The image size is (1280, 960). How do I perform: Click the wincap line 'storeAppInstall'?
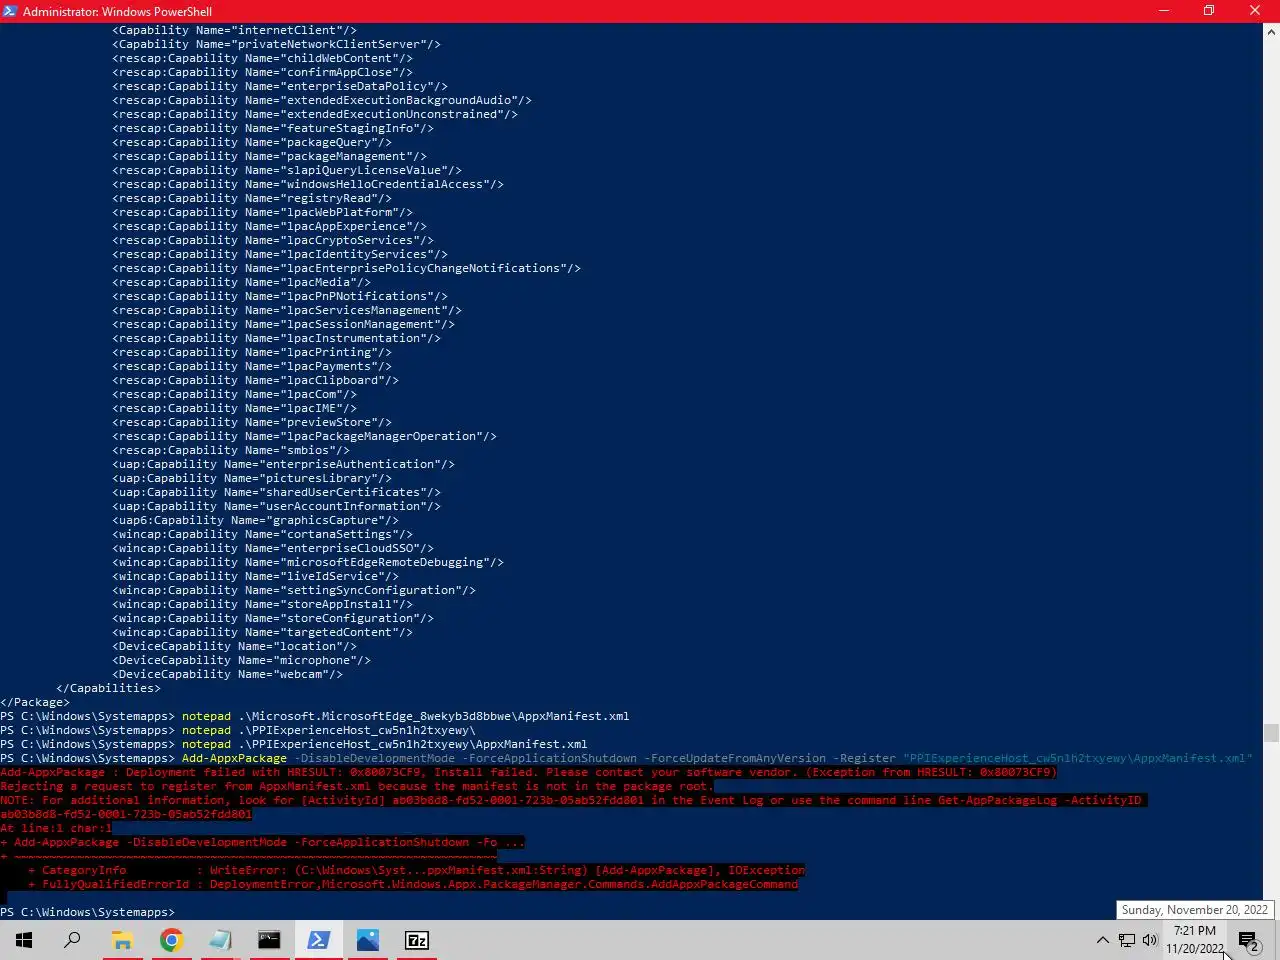(x=262, y=604)
